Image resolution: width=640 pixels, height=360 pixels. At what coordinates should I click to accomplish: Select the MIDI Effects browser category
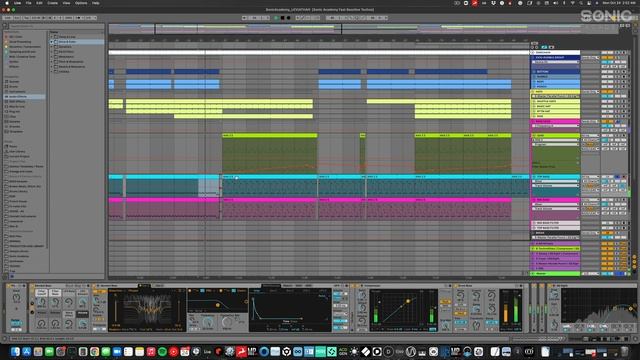(17, 102)
